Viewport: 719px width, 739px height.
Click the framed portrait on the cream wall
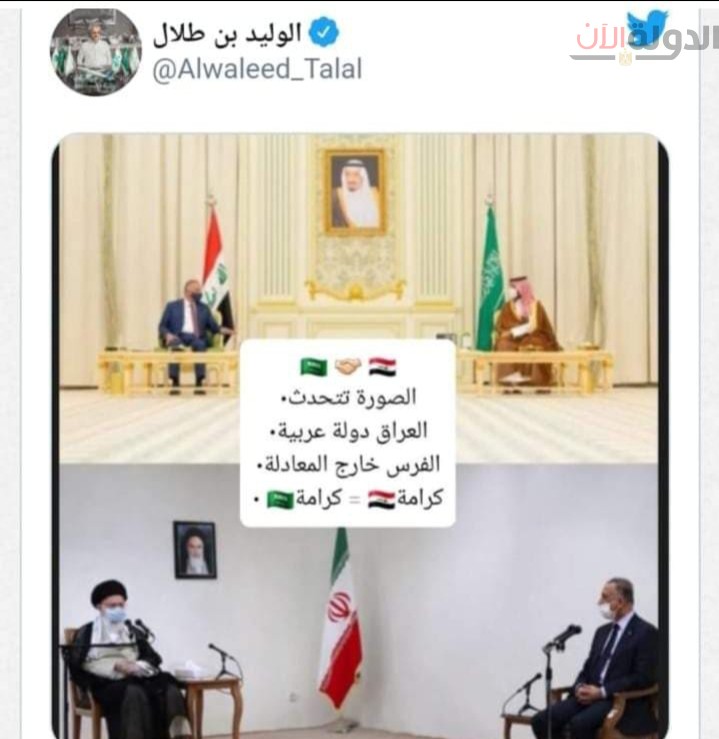click(355, 192)
